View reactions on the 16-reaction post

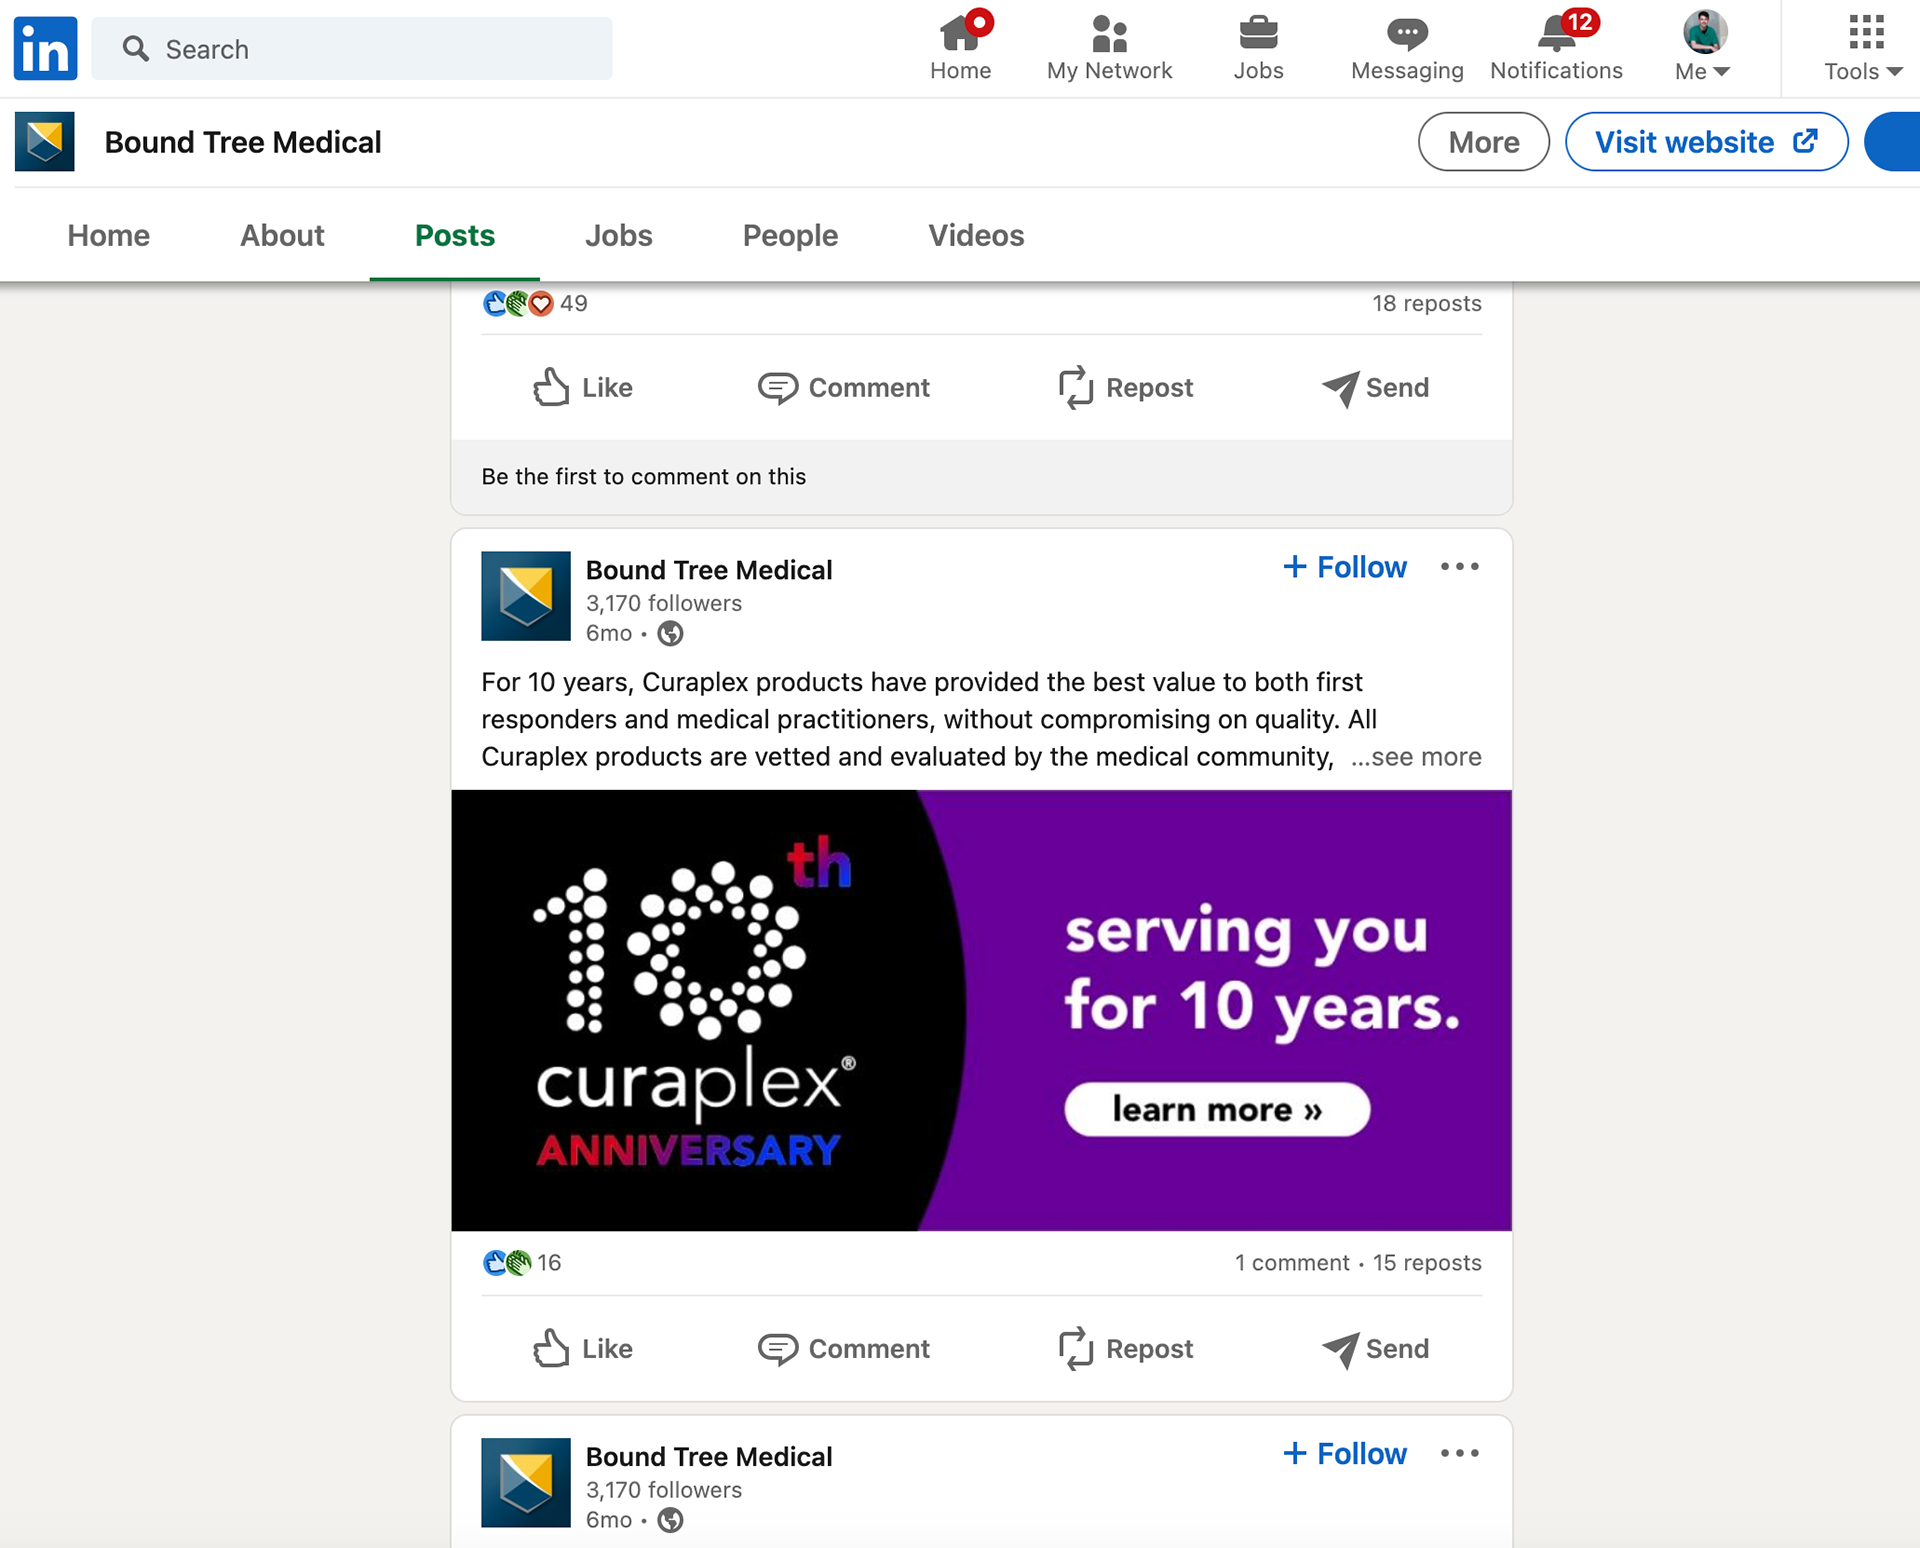[522, 1263]
